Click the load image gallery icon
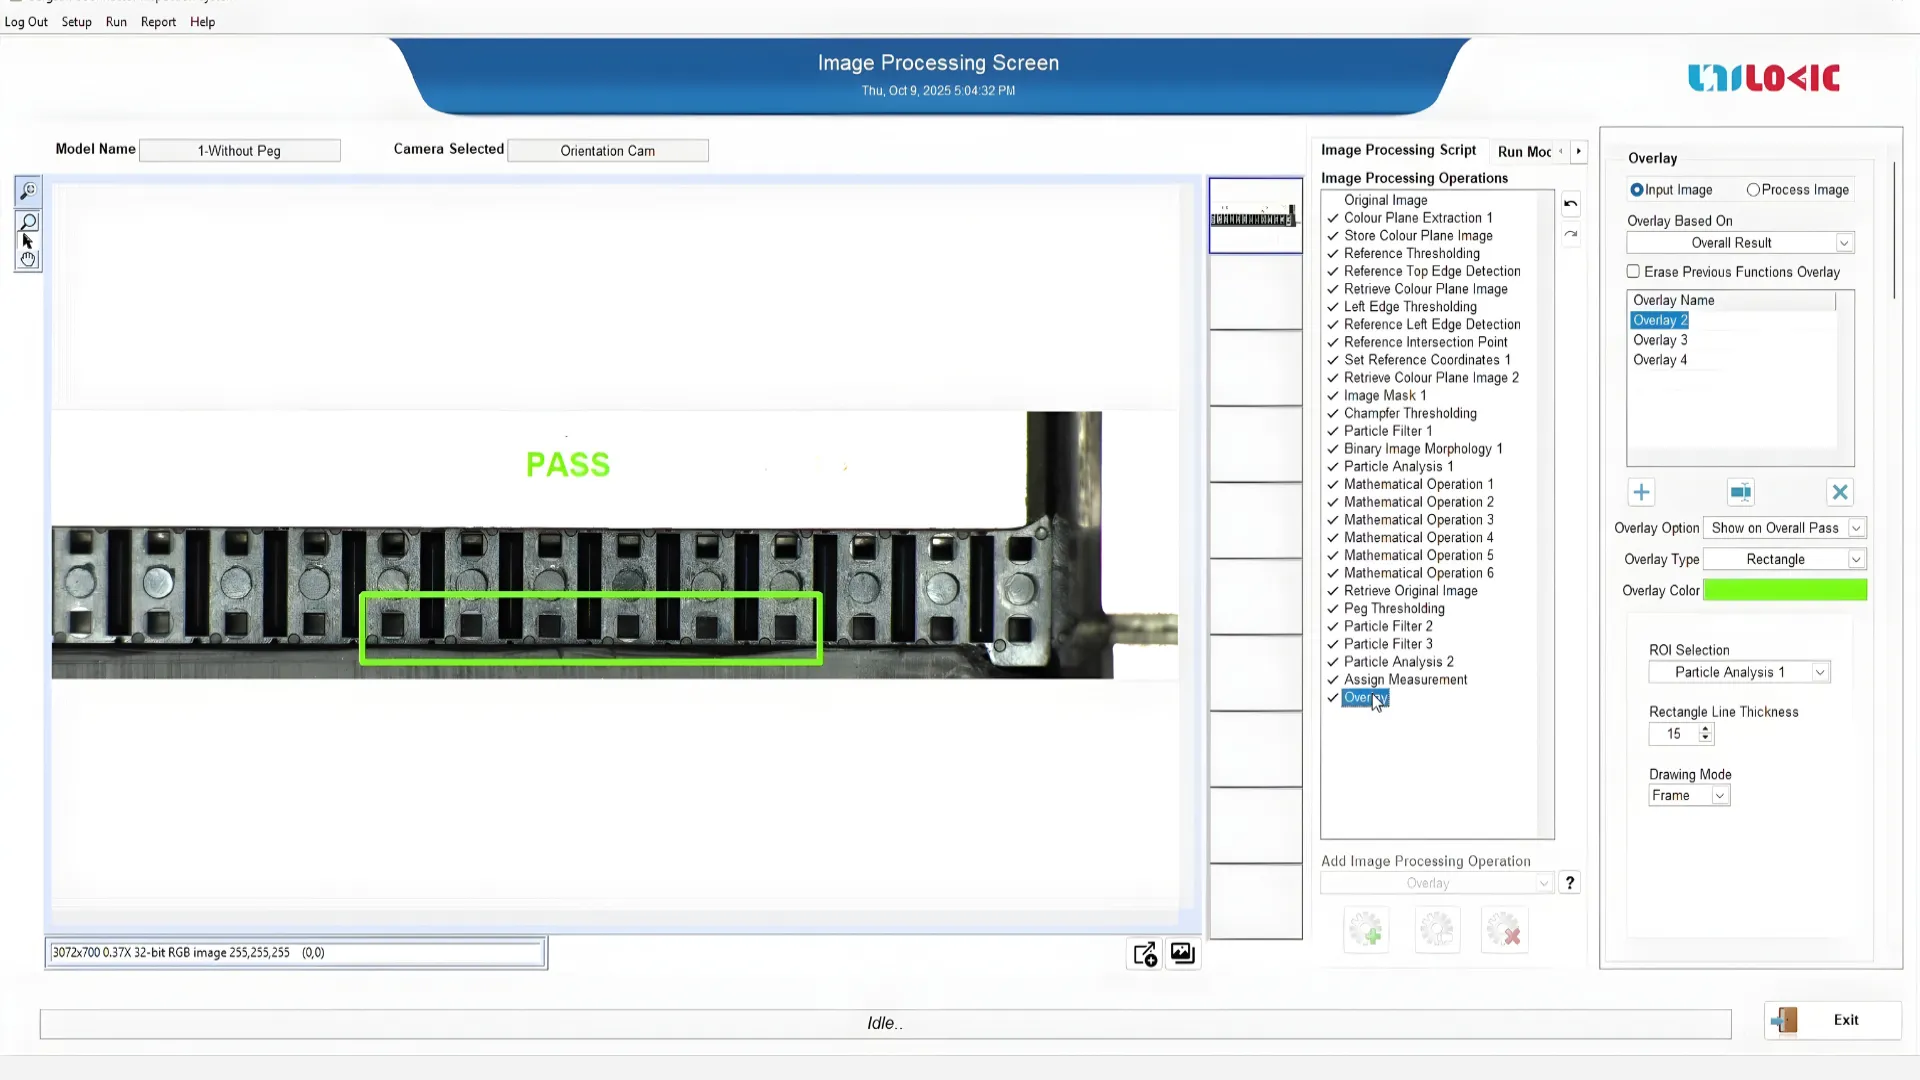Image resolution: width=1920 pixels, height=1080 pixels. pyautogui.click(x=1182, y=954)
